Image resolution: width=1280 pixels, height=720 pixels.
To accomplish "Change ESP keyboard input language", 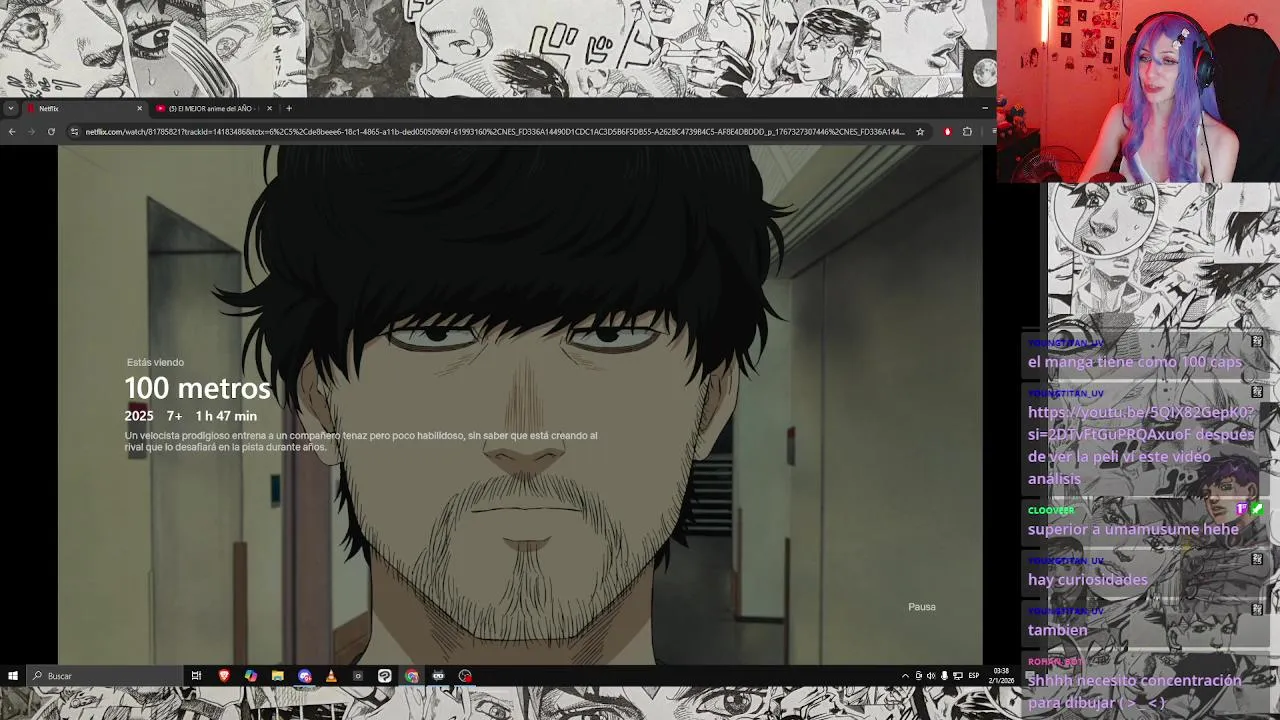I will [973, 676].
